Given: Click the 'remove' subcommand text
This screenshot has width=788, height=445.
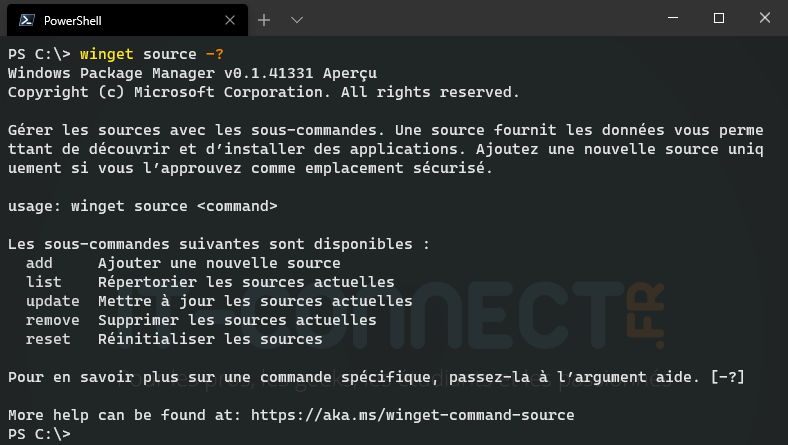Looking at the screenshot, I should pyautogui.click(x=52, y=320).
